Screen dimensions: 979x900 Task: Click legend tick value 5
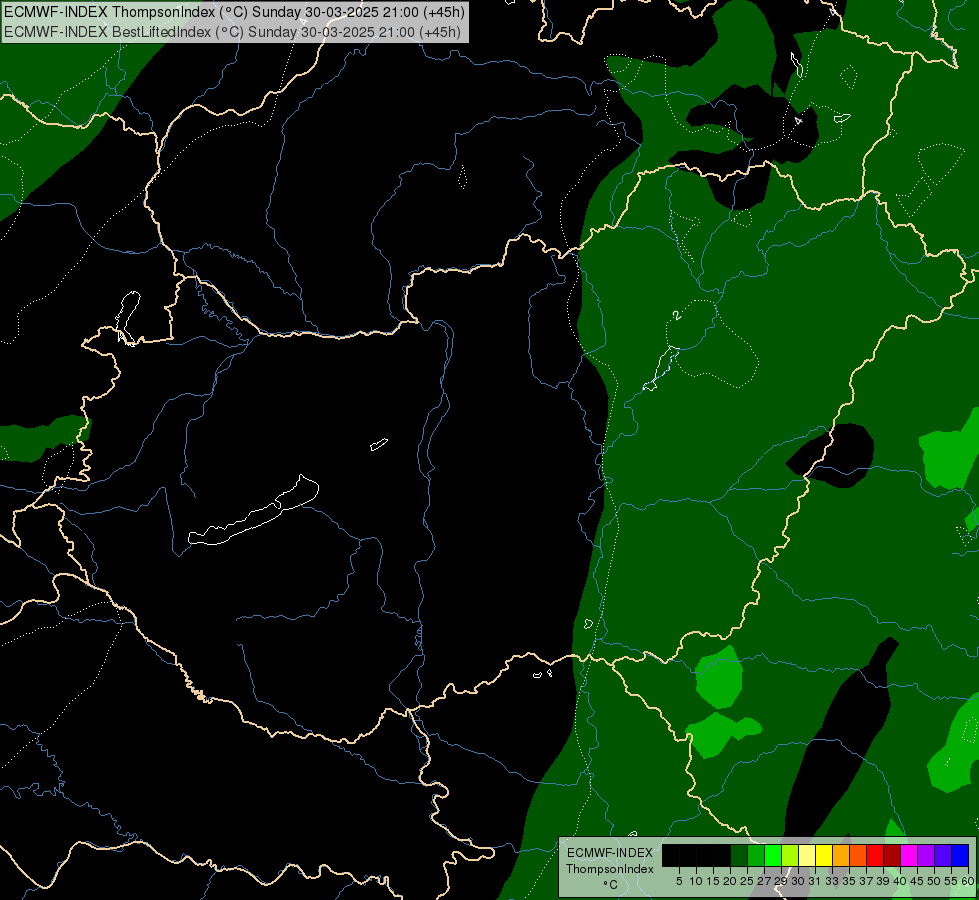[x=679, y=881]
